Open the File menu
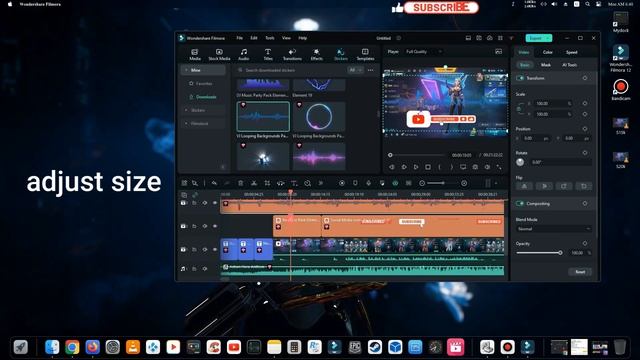 click(x=240, y=38)
